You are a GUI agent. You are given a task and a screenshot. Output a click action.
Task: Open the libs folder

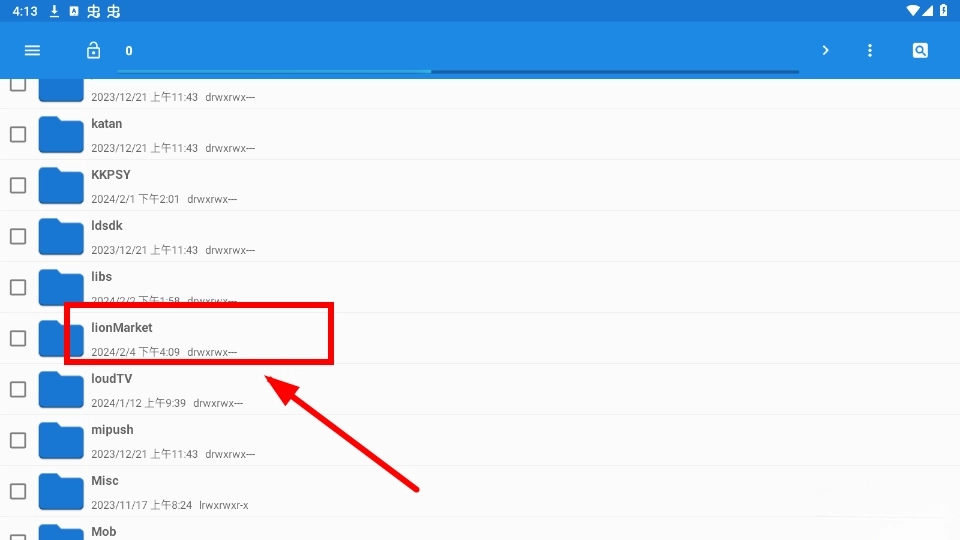(x=102, y=277)
